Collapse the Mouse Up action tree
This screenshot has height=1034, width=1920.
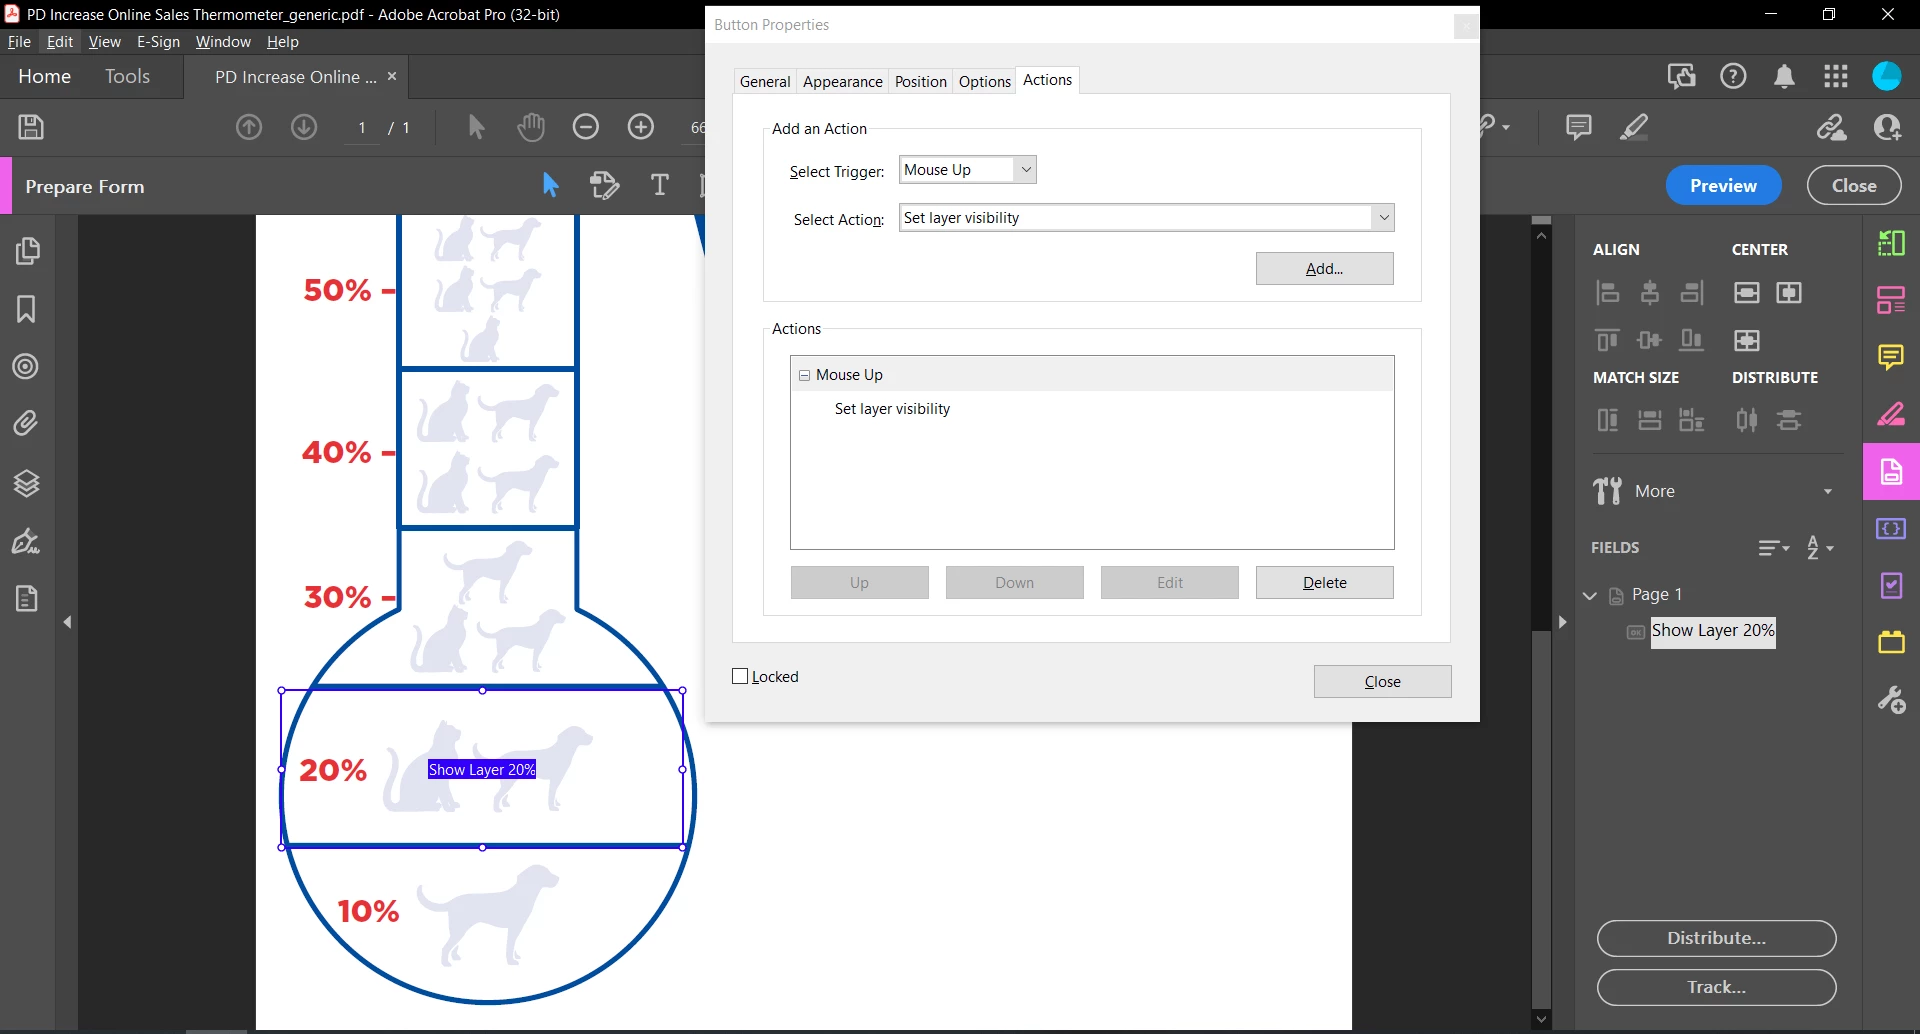tap(804, 375)
